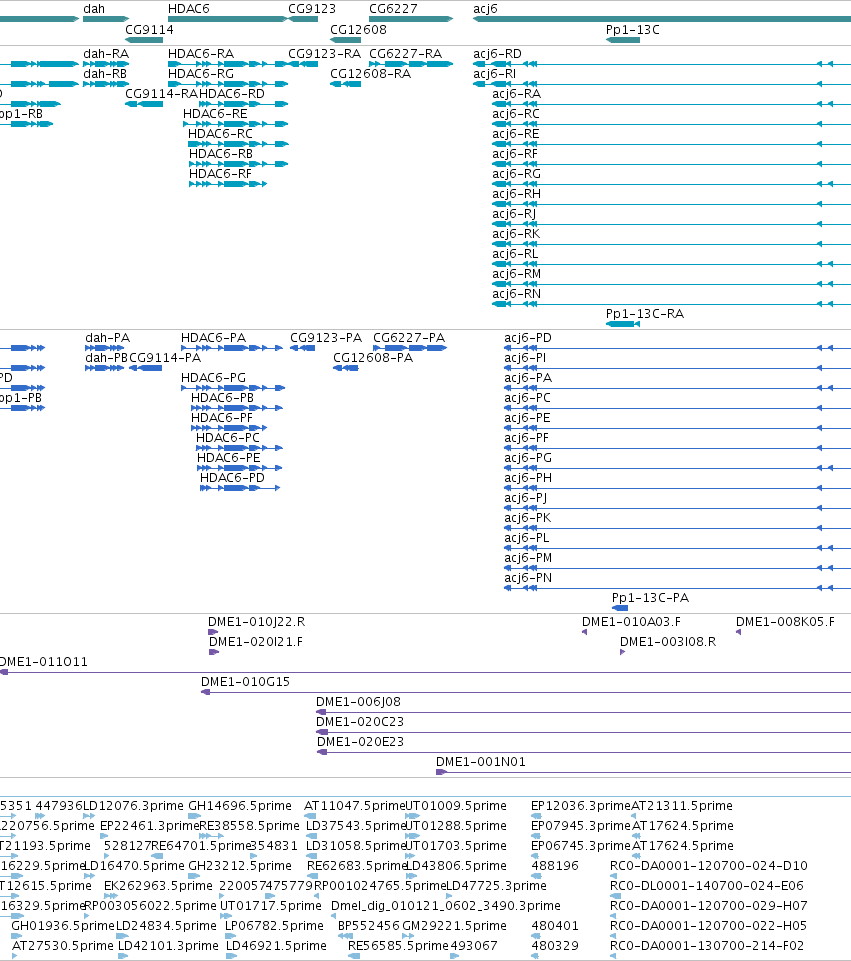Image resolution: width=851 pixels, height=961 pixels.
Task: Click the DME1-006J08 BAC label
Action: (x=358, y=702)
